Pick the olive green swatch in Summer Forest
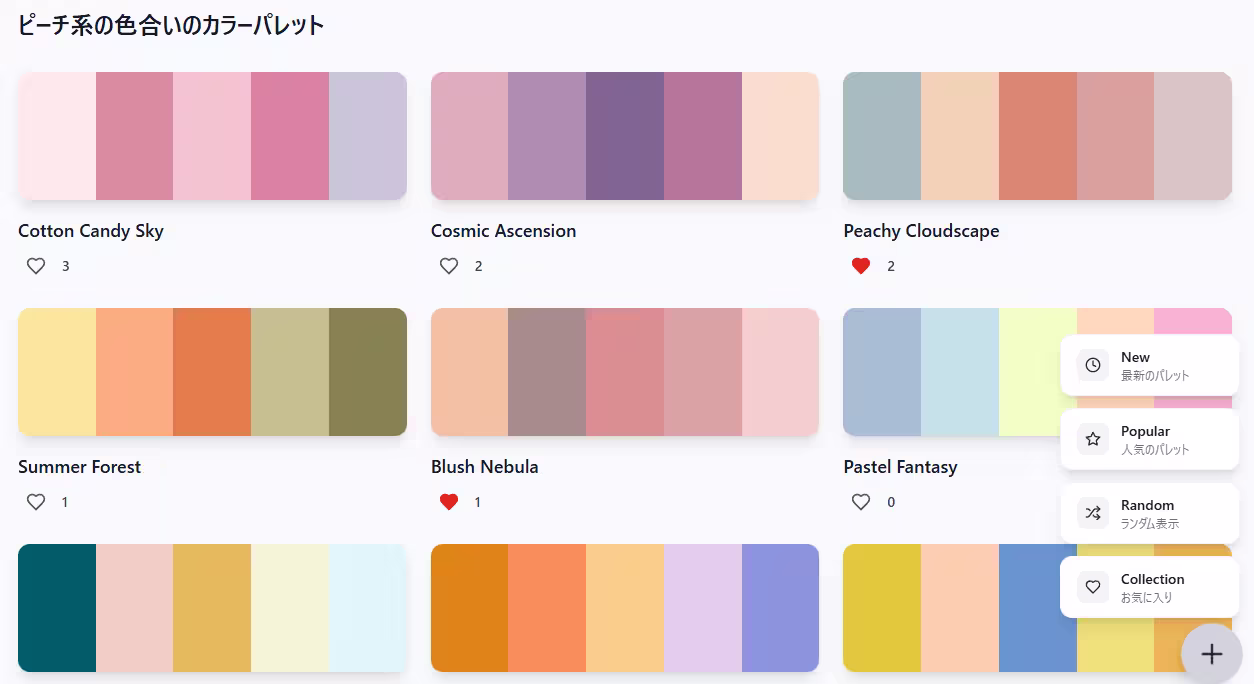The image size is (1254, 684). pos(368,372)
